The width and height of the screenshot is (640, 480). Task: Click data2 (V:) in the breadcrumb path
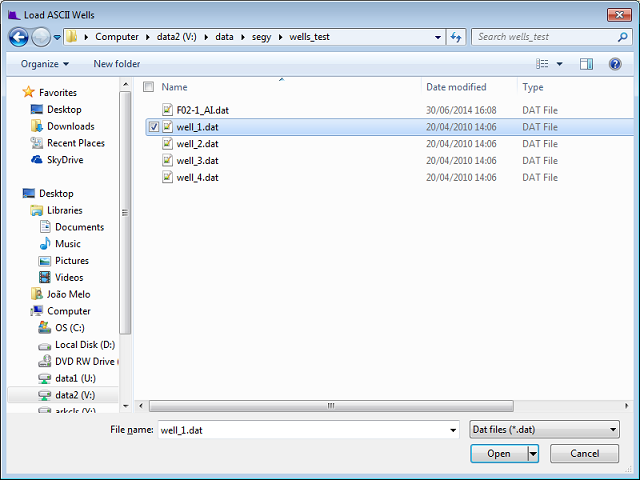[x=176, y=37]
